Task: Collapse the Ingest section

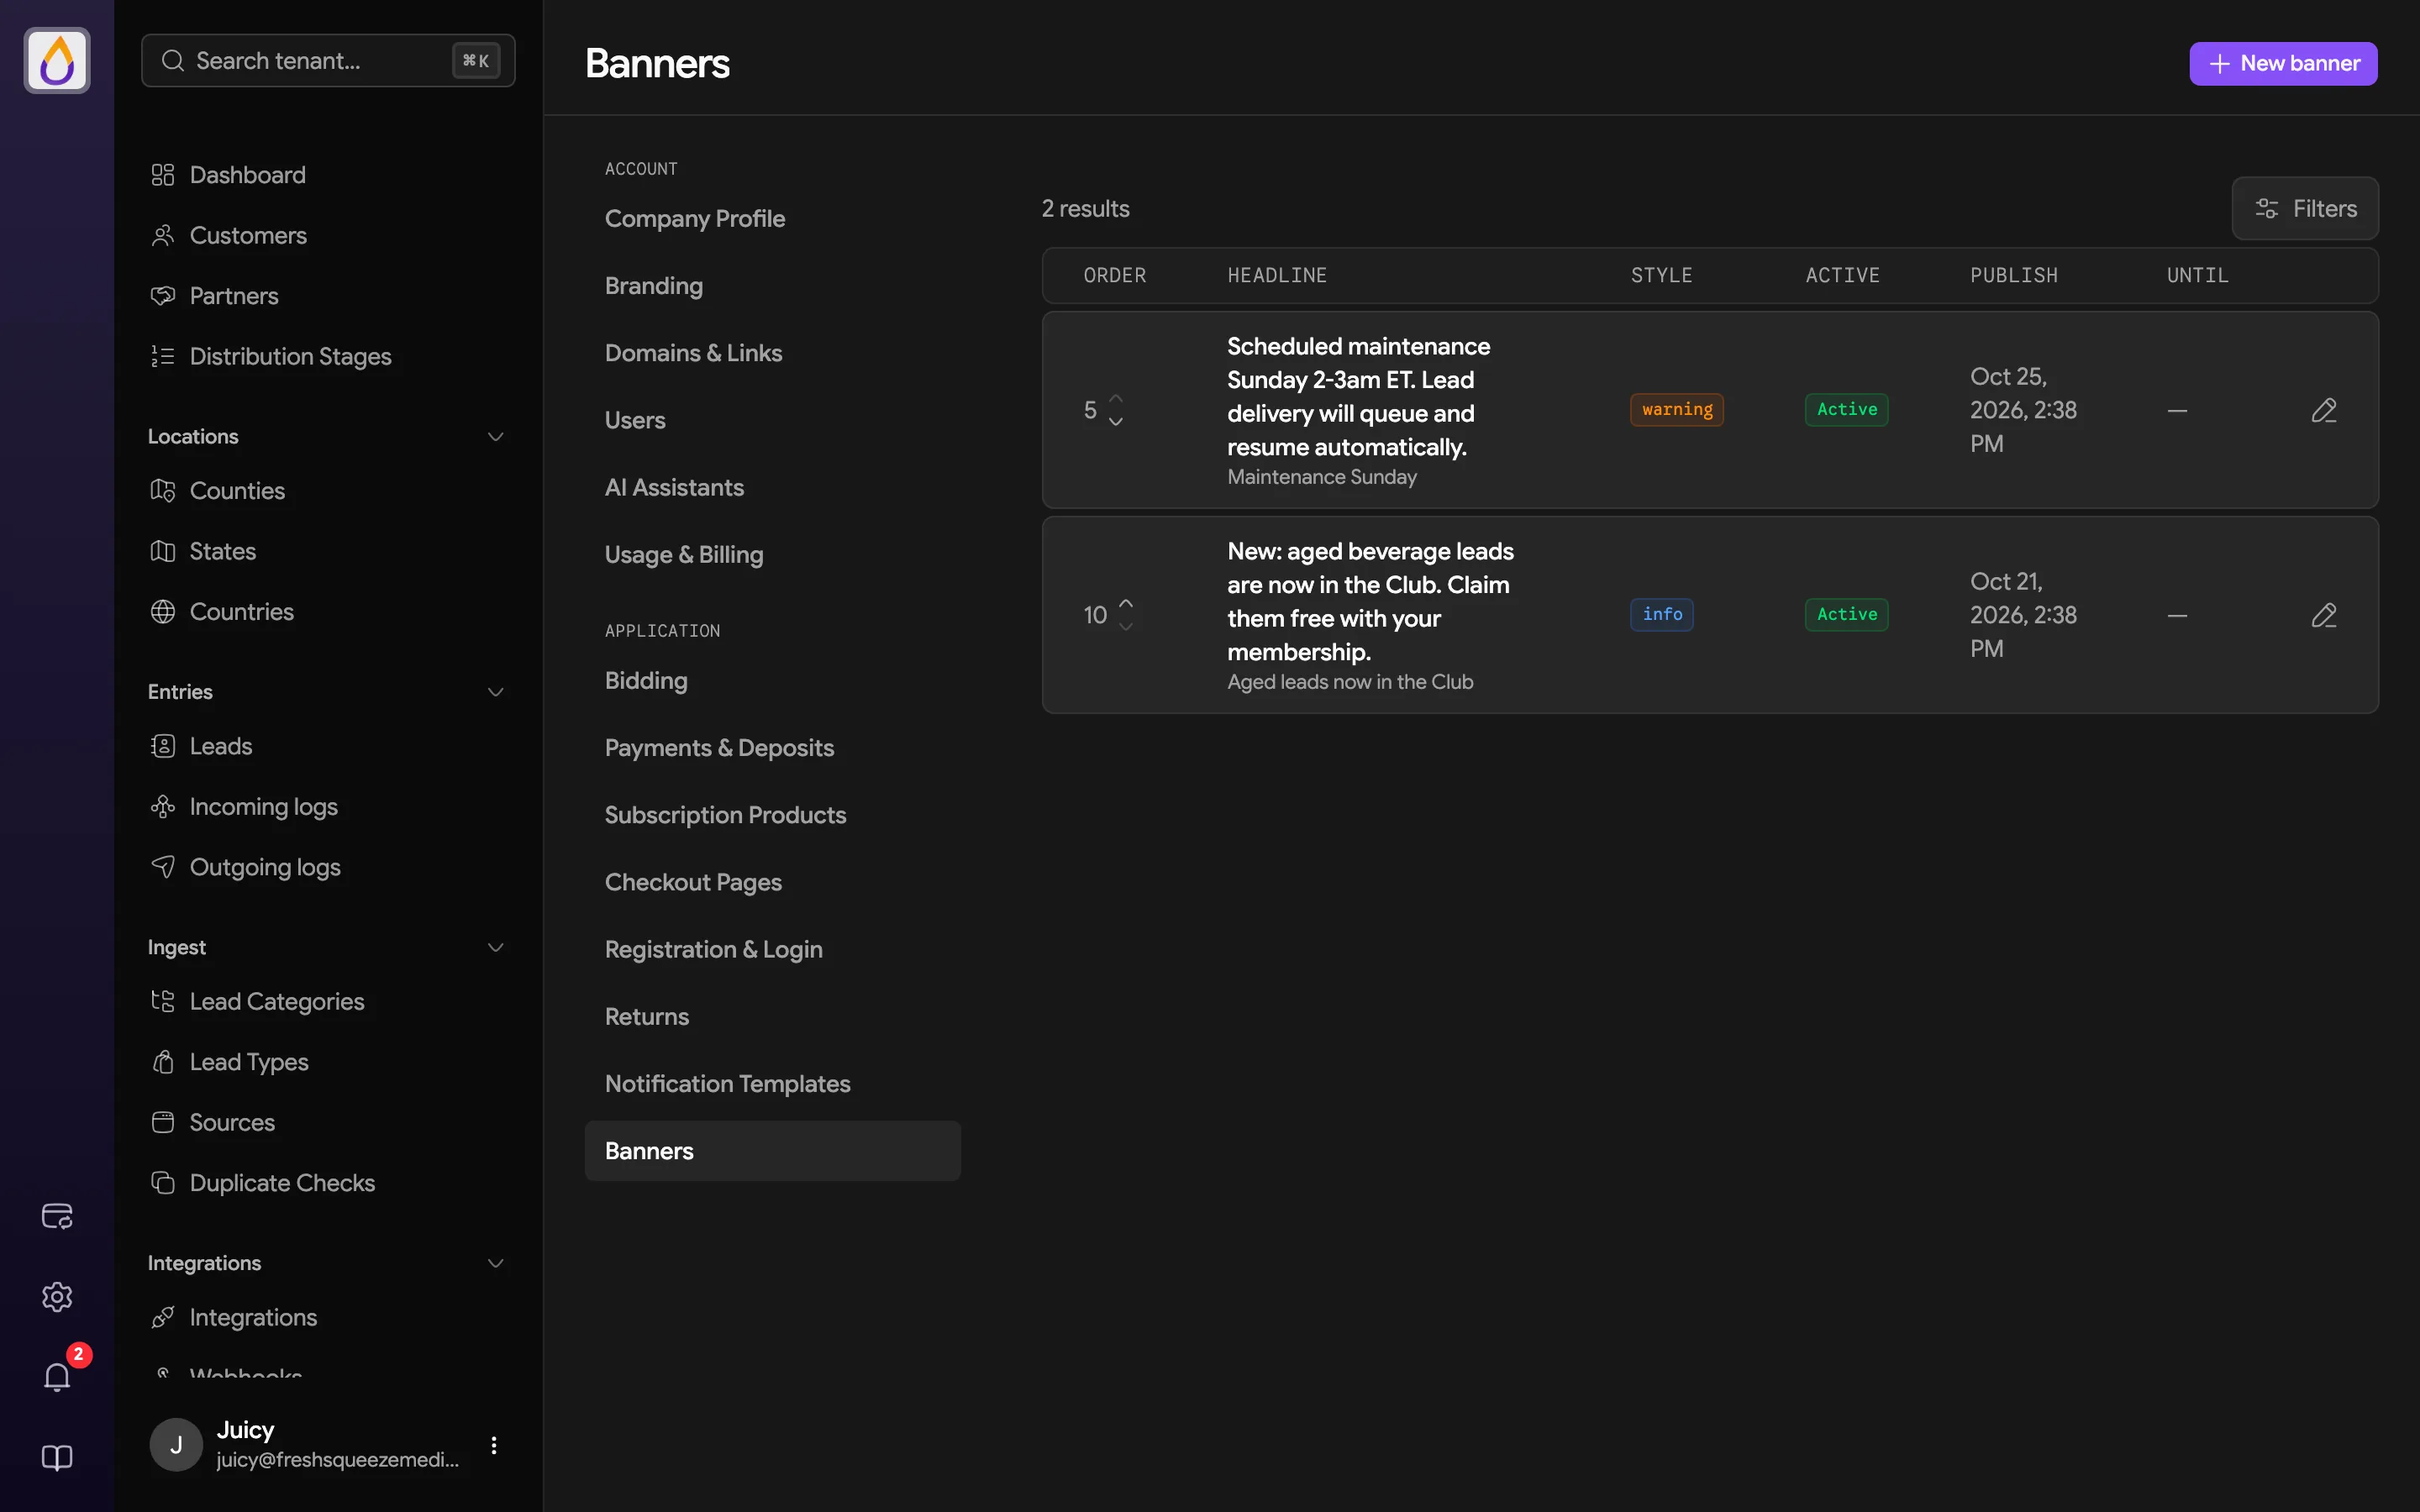Action: pos(494,947)
